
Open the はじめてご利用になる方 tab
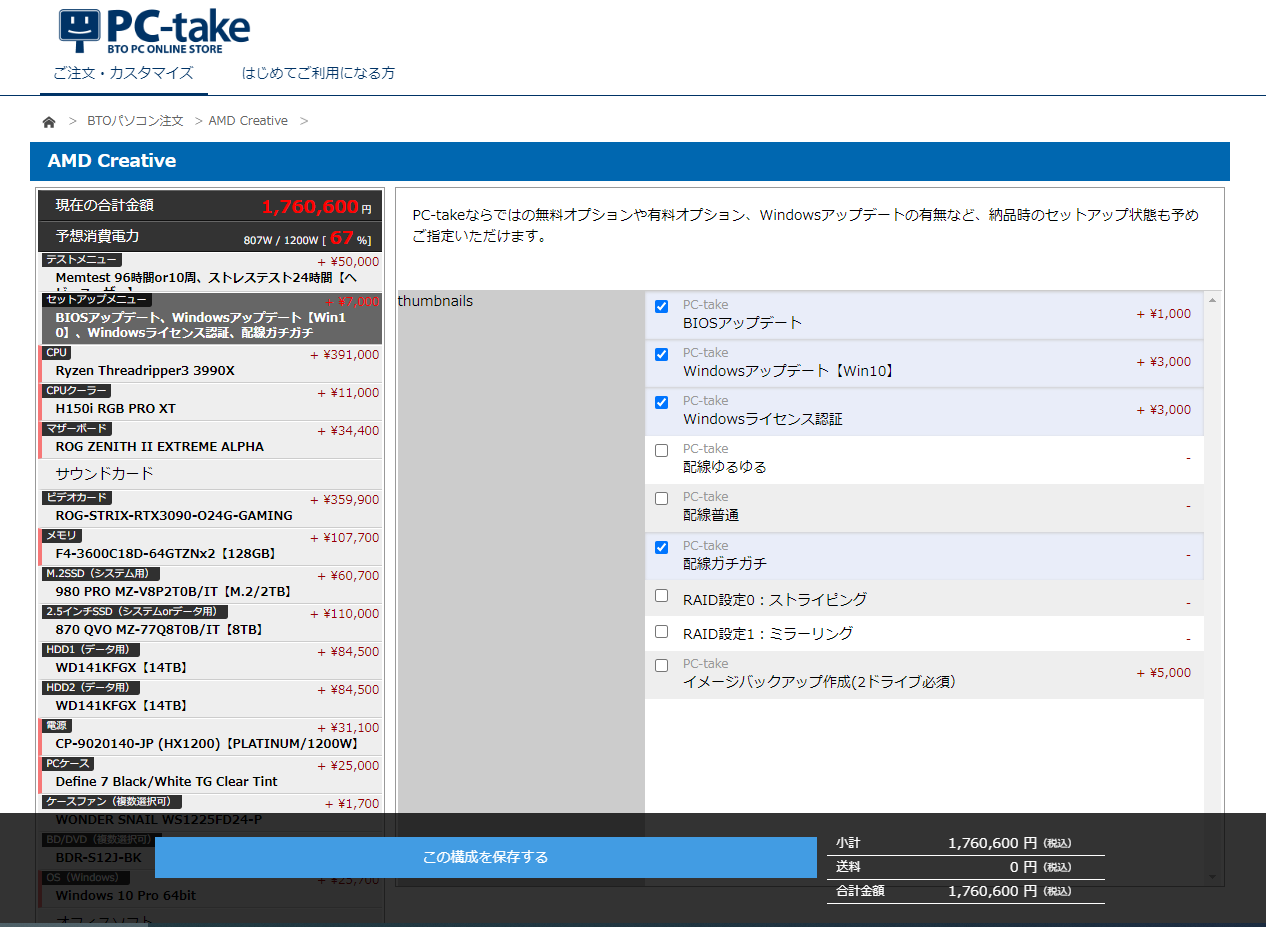point(318,73)
